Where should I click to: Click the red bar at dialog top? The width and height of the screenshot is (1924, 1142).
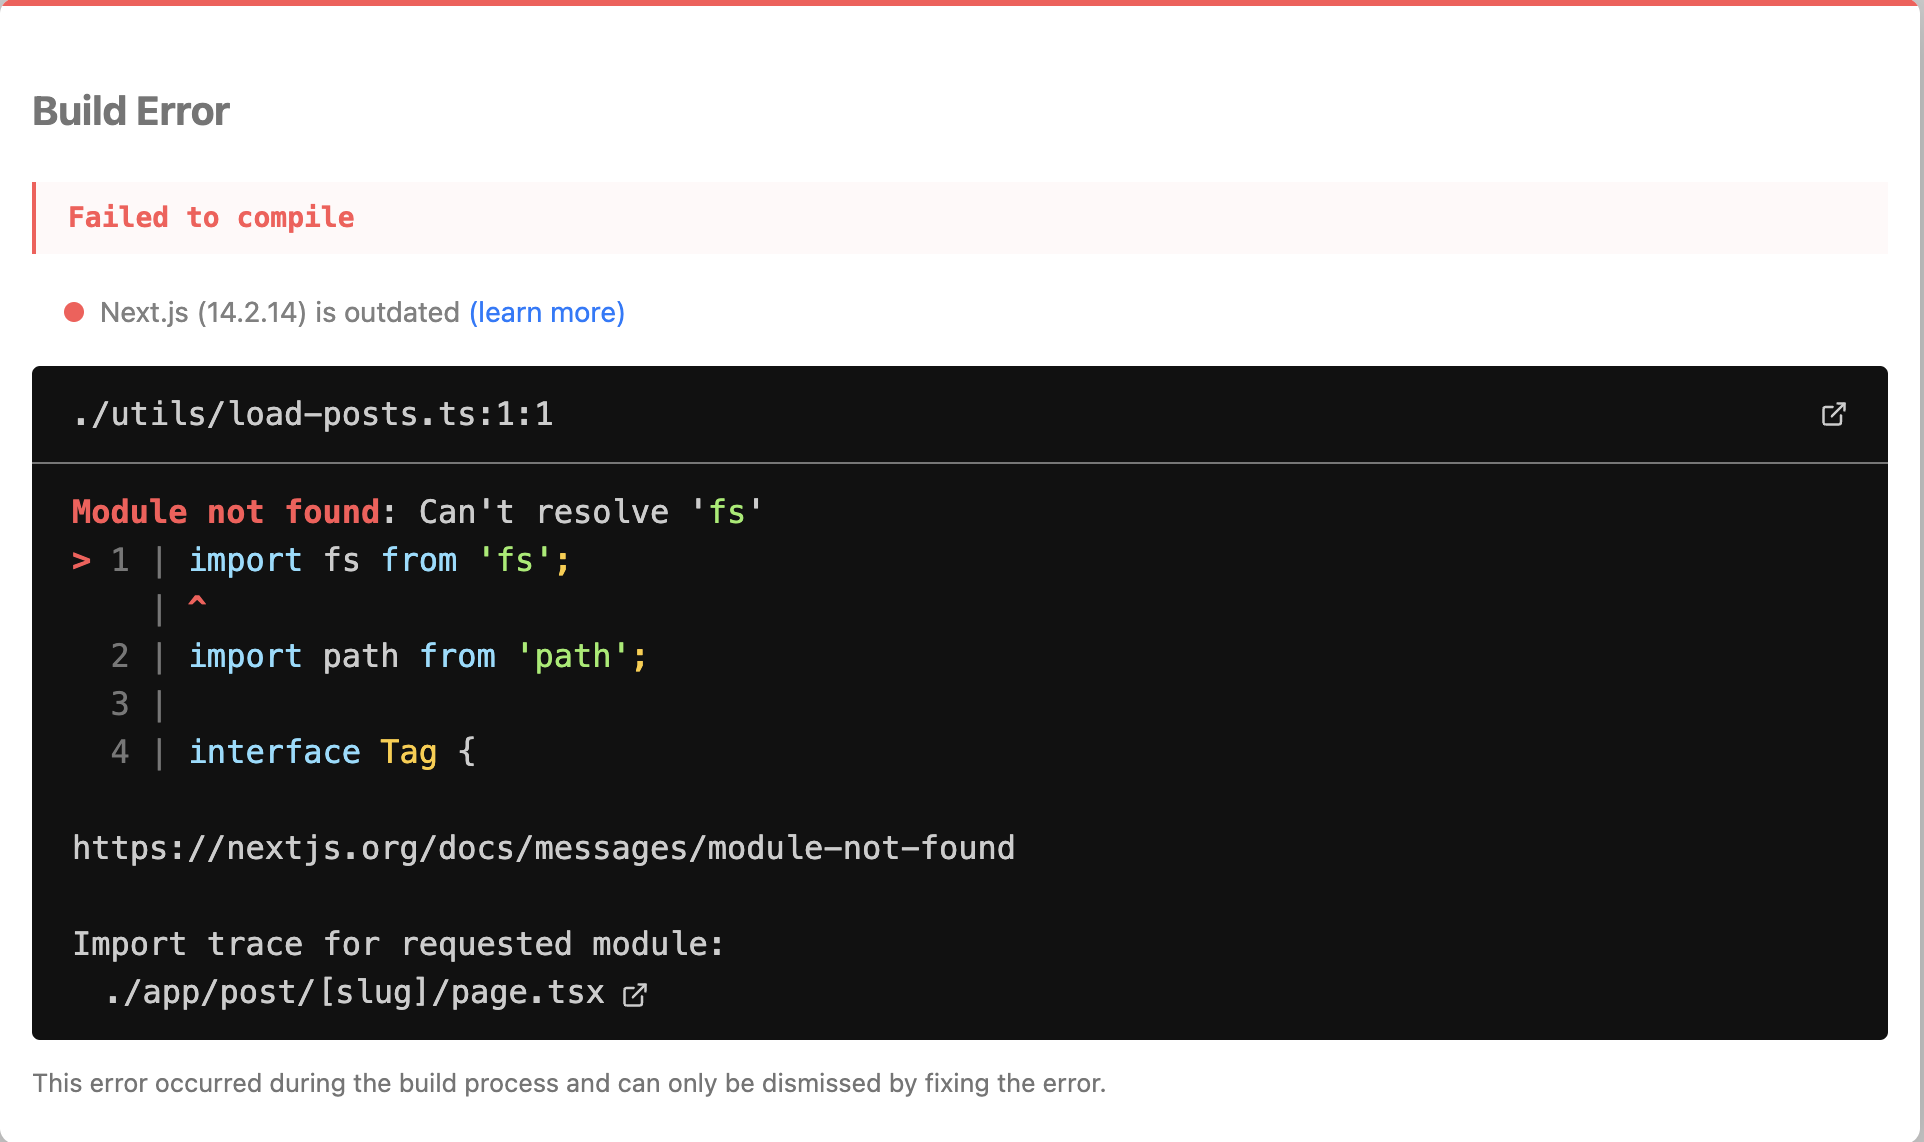click(x=960, y=3)
